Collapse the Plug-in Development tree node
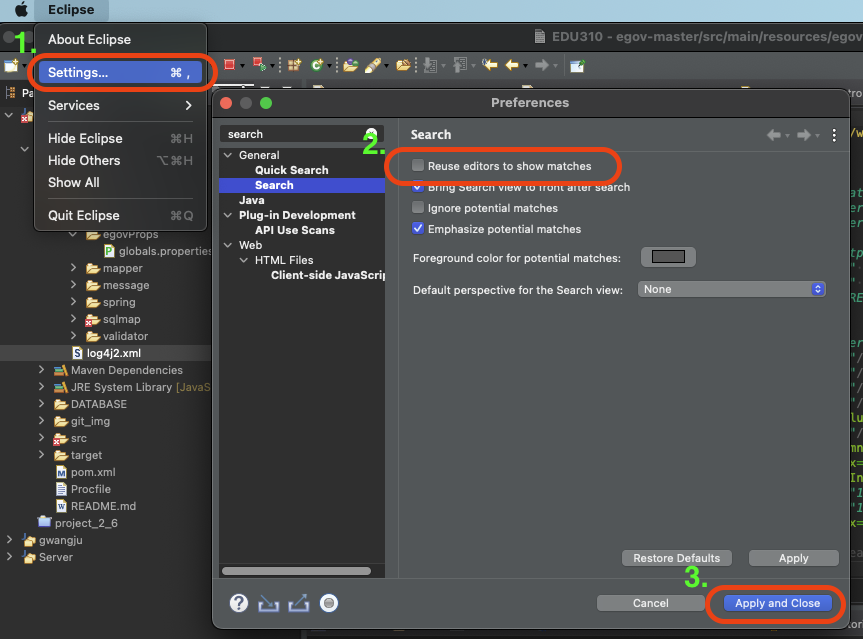863x639 pixels. (x=228, y=215)
